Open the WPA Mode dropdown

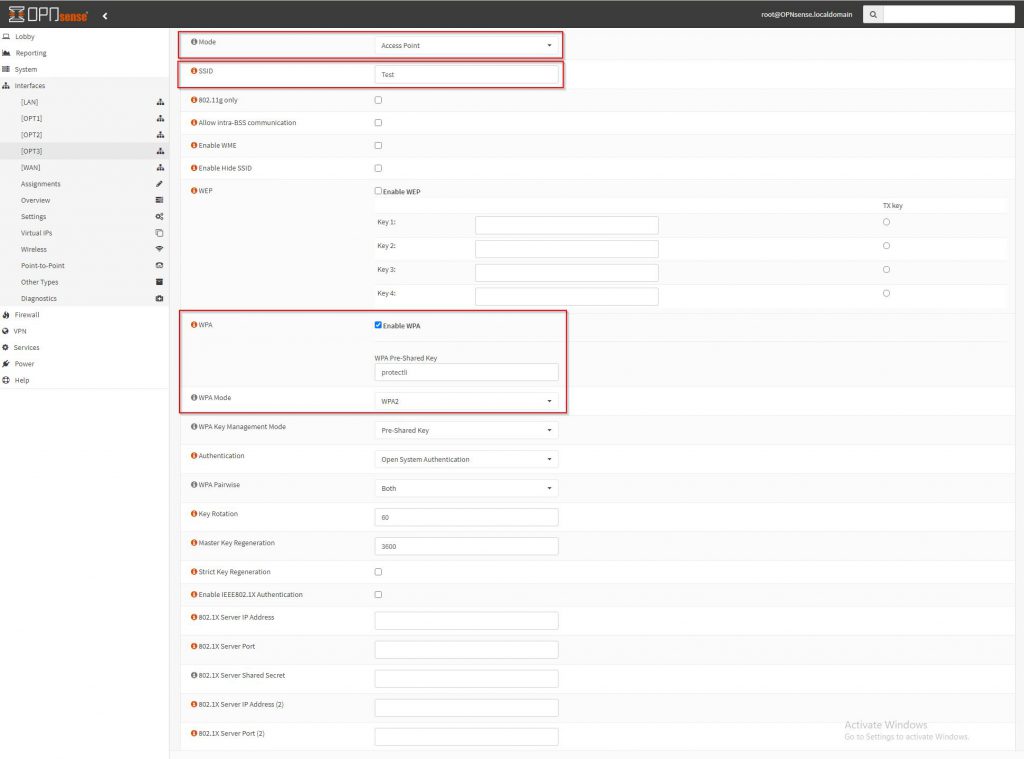pos(466,401)
